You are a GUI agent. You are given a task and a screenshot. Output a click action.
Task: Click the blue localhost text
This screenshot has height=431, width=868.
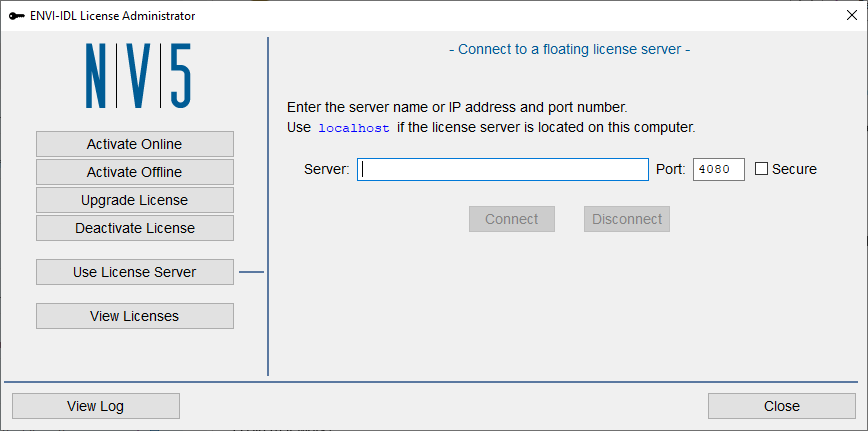354,128
